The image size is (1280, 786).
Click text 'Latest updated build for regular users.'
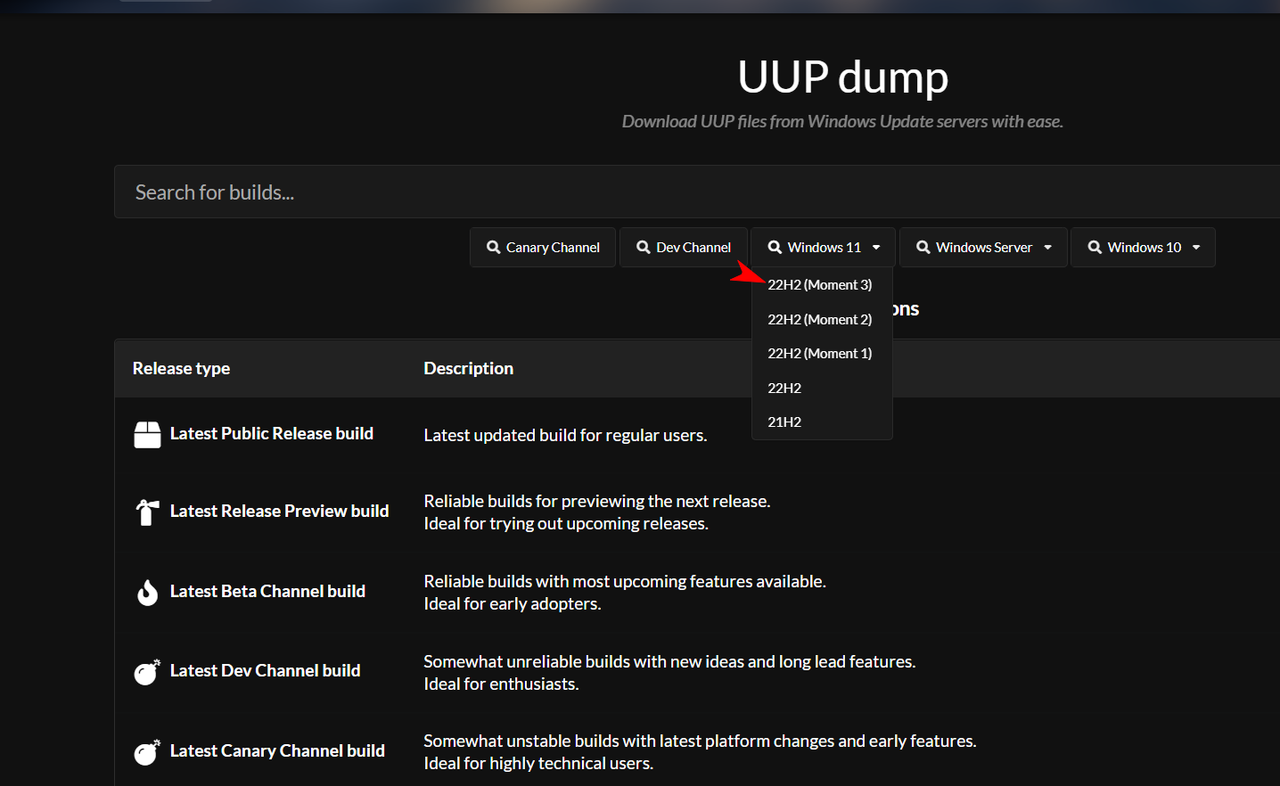(x=565, y=435)
